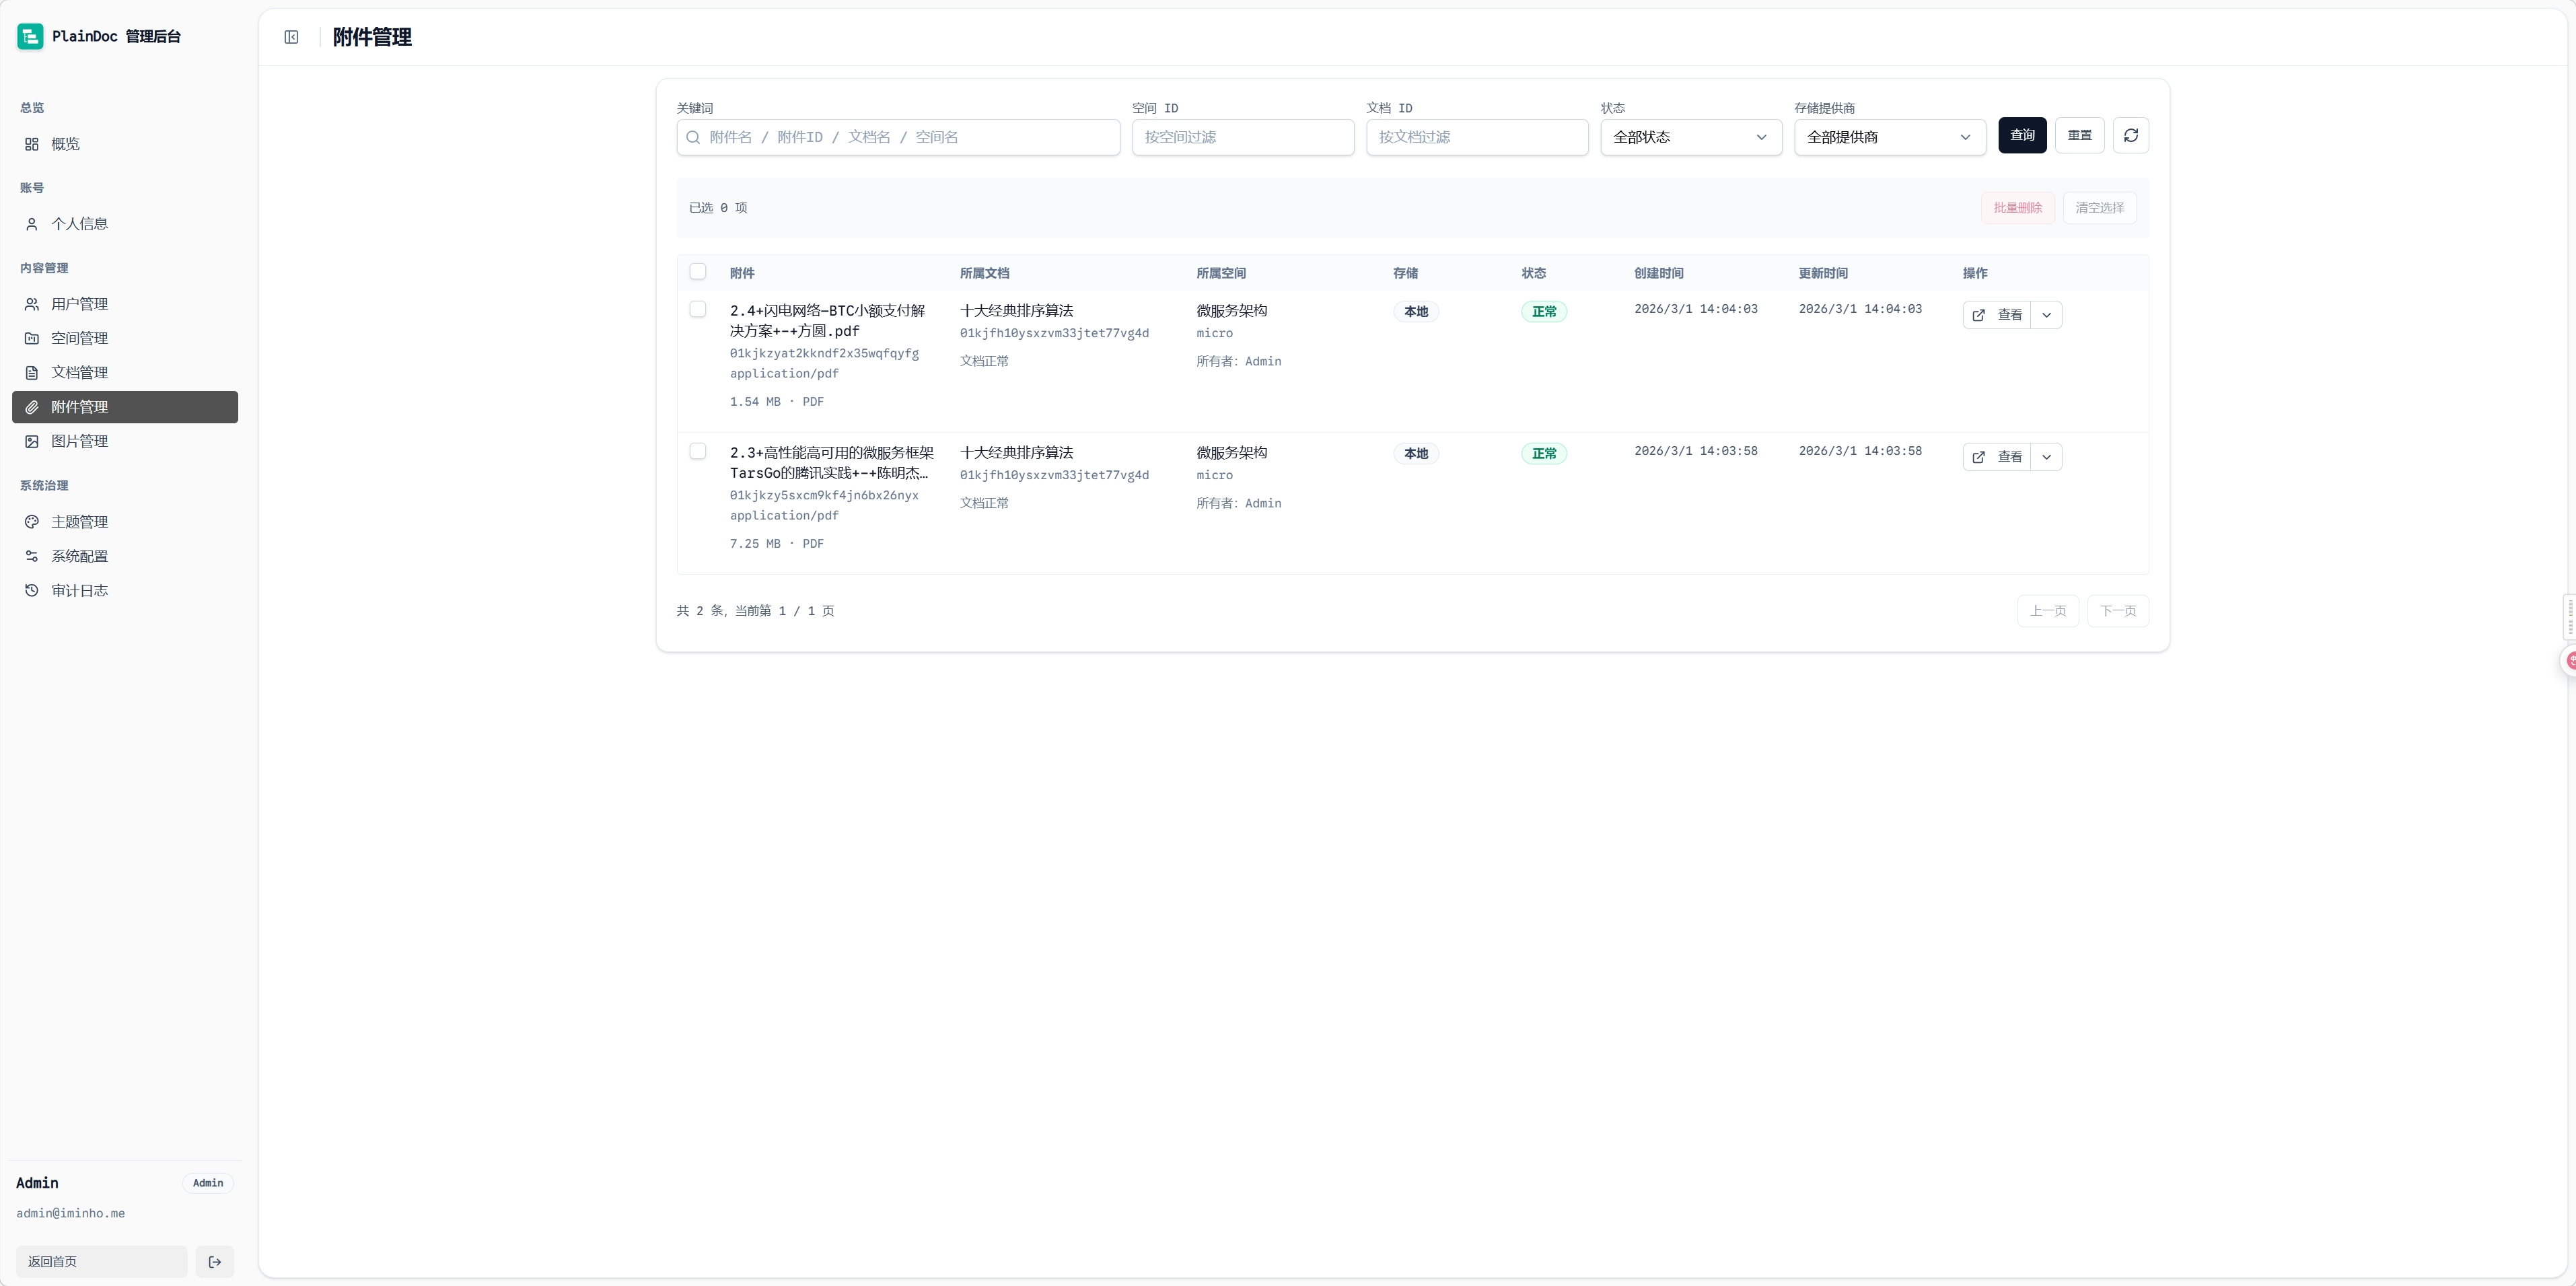Click the user management people icon
The image size is (2576, 1286).
coord(32,304)
